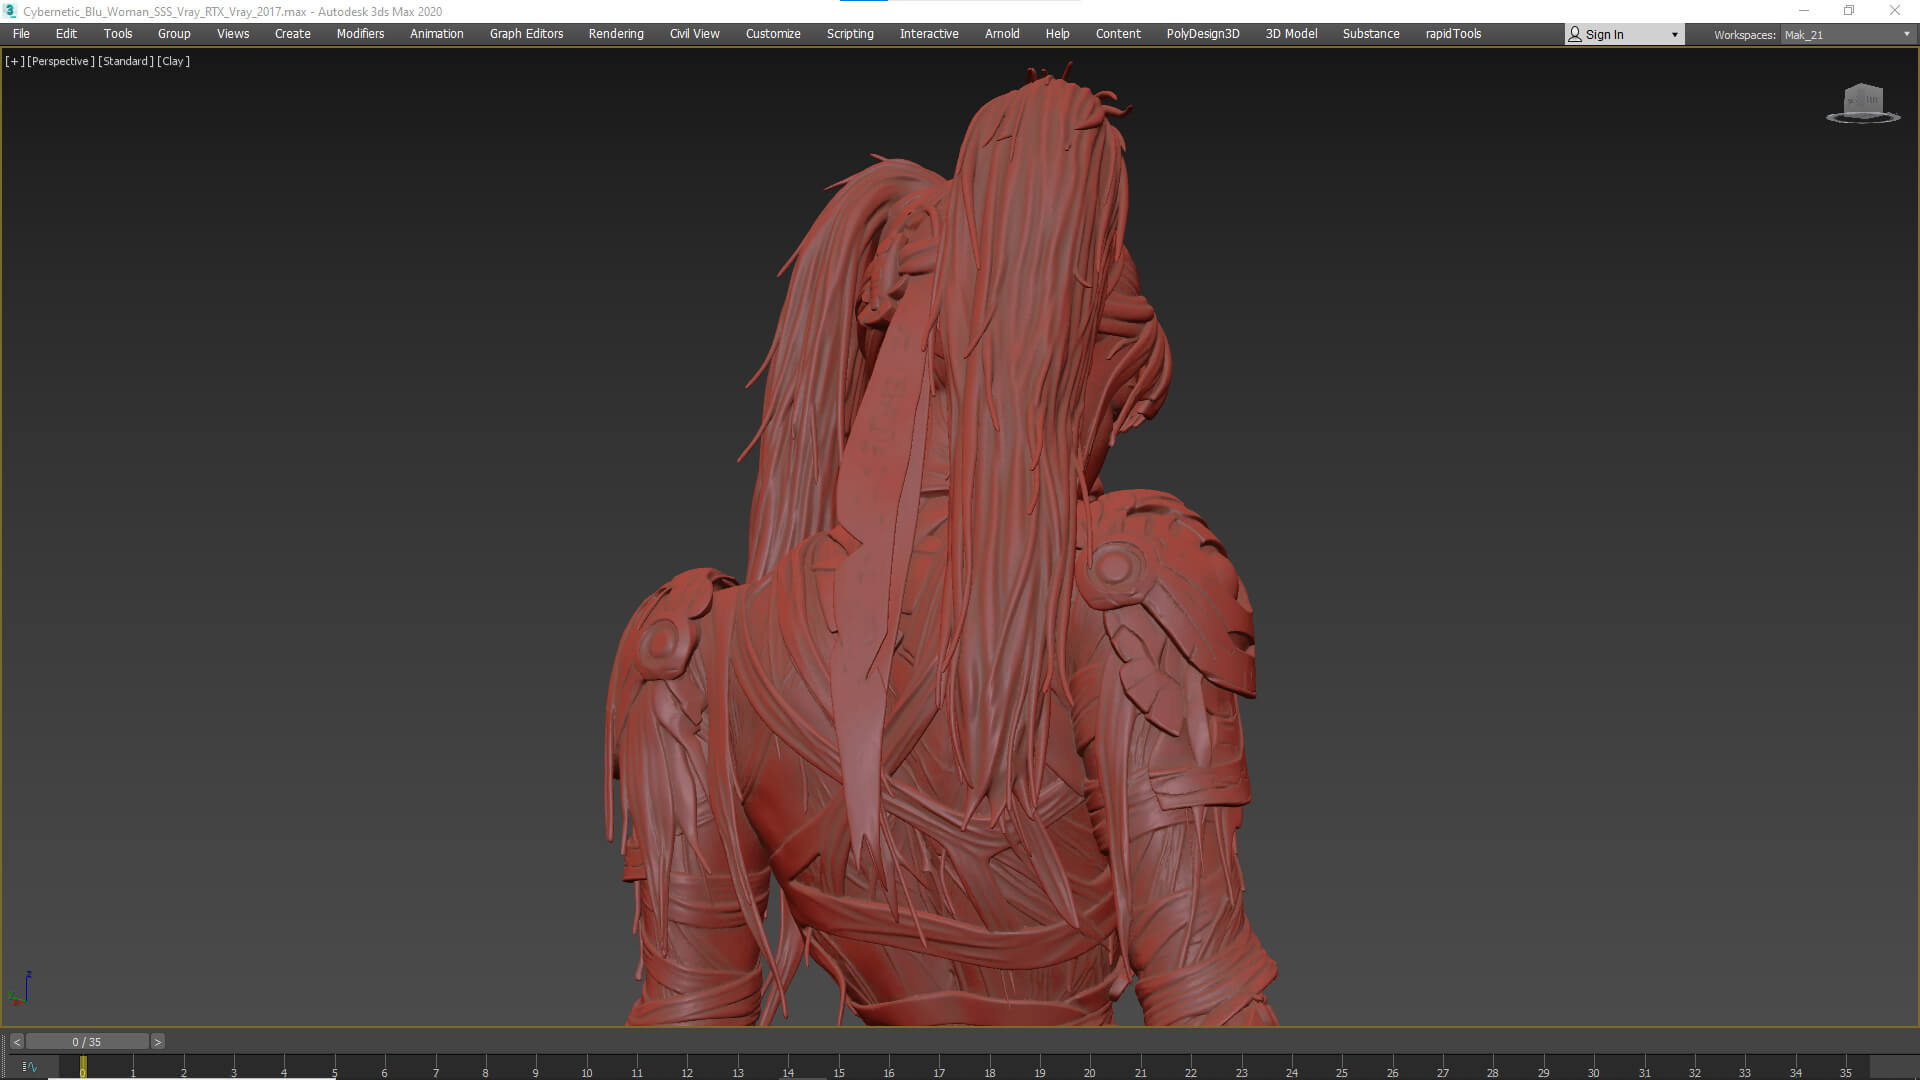Open the [Clay] viewport style menu
Viewport: 1920px width, 1080px height.
click(x=173, y=61)
